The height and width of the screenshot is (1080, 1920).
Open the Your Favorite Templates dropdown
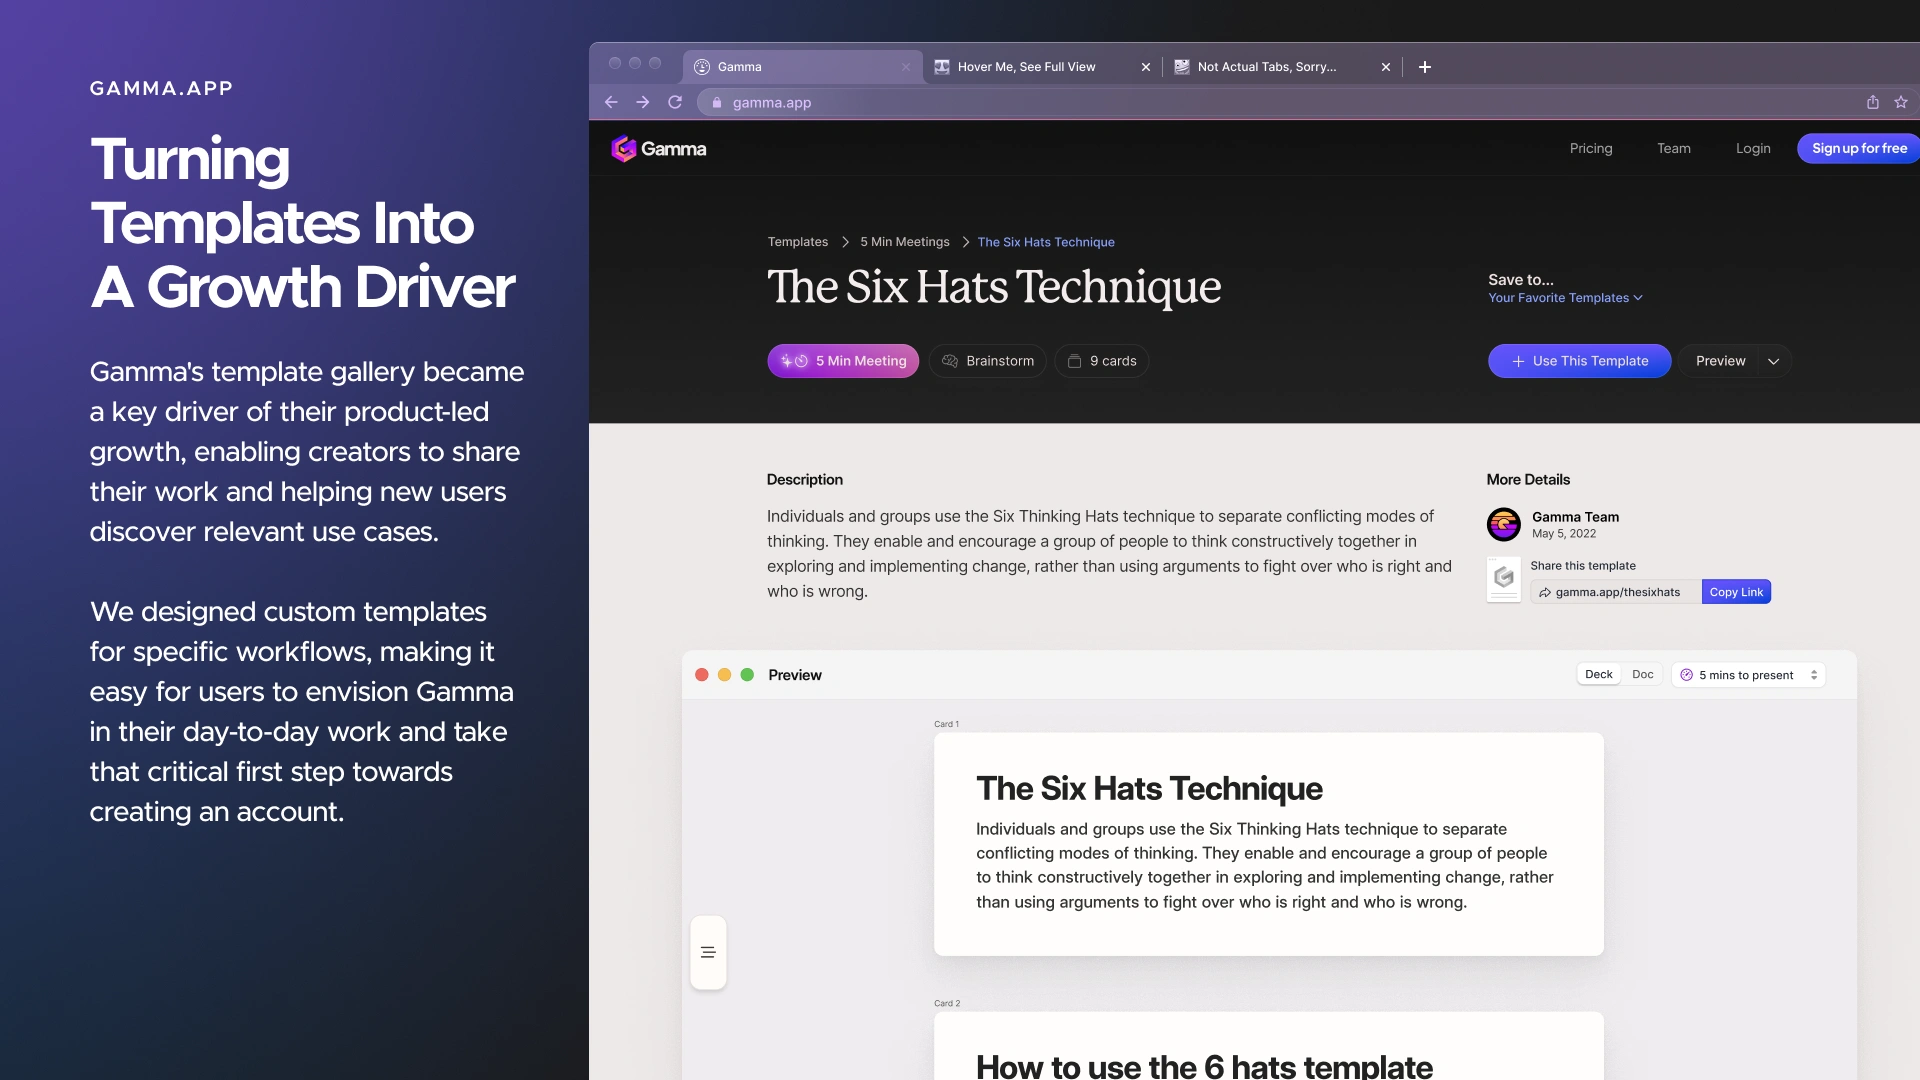tap(1565, 298)
